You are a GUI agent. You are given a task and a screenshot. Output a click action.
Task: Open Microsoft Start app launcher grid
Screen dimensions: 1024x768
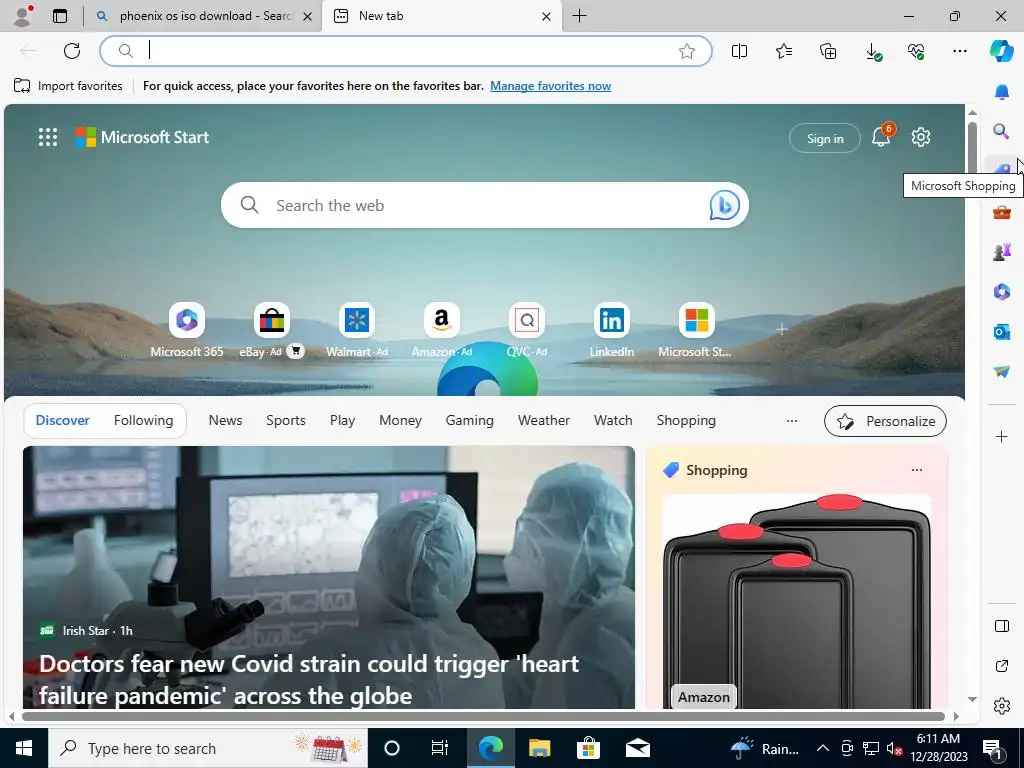[48, 137]
